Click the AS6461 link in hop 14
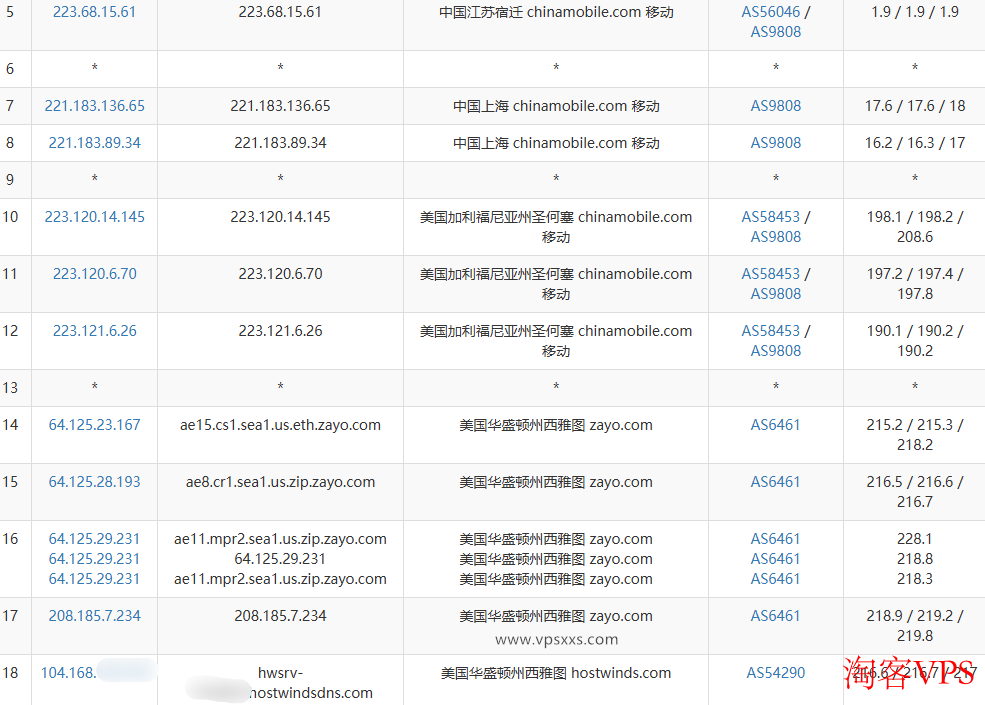 click(776, 425)
